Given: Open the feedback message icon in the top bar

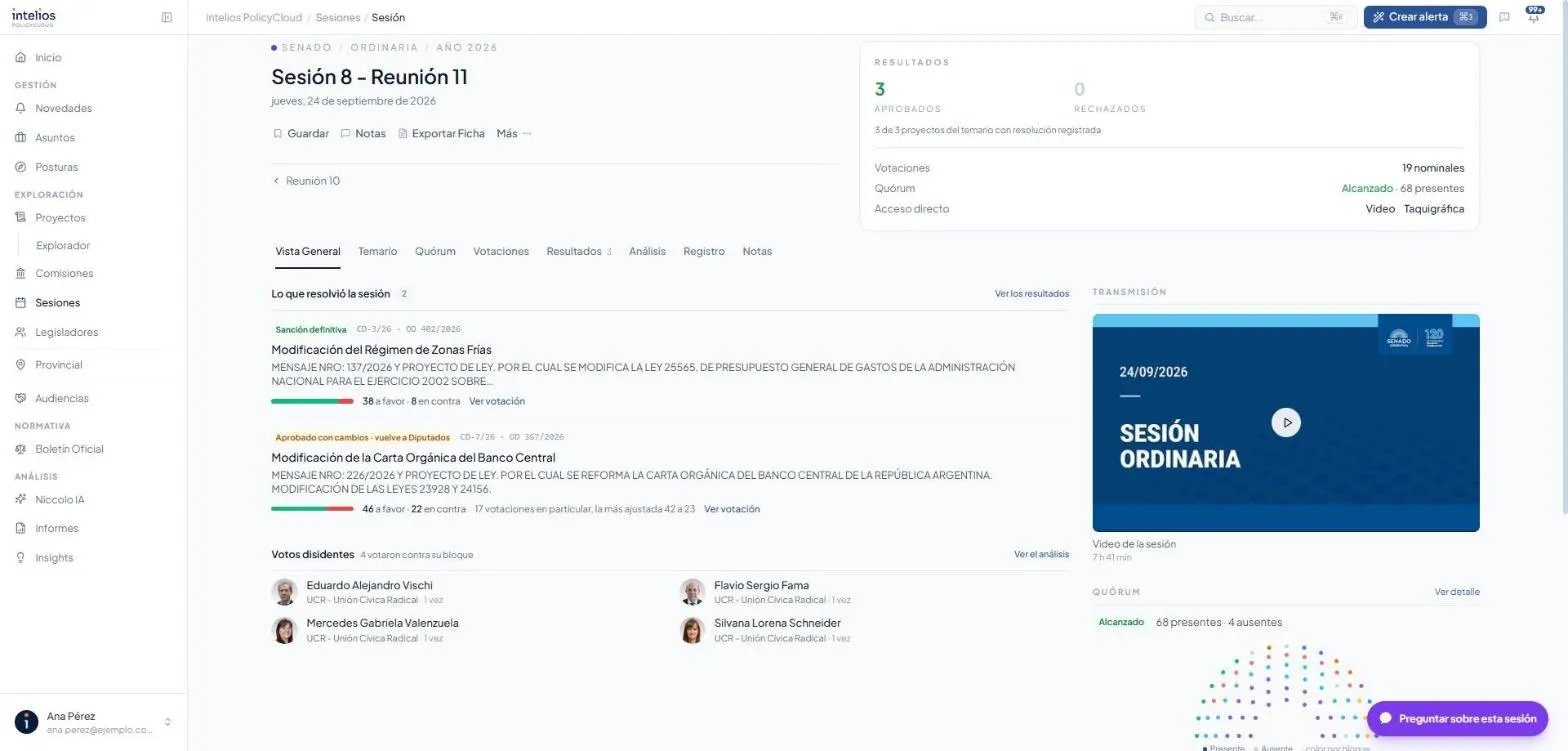Looking at the screenshot, I should 1504,17.
